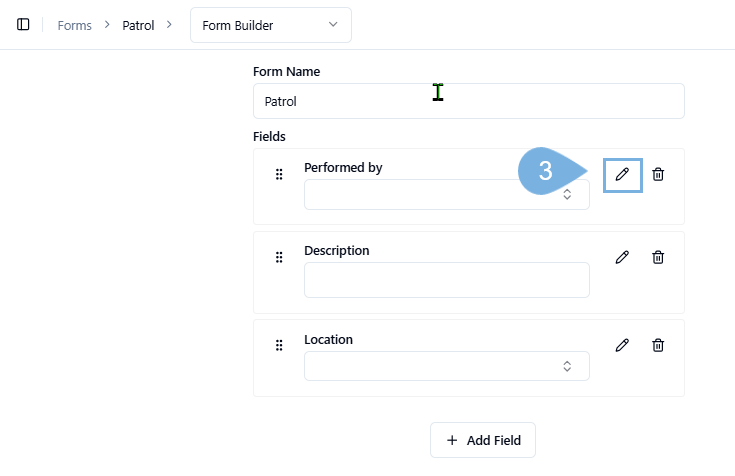Image resolution: width=735 pixels, height=476 pixels.
Task: Toggle the sidebar panel icon
Action: 23,25
